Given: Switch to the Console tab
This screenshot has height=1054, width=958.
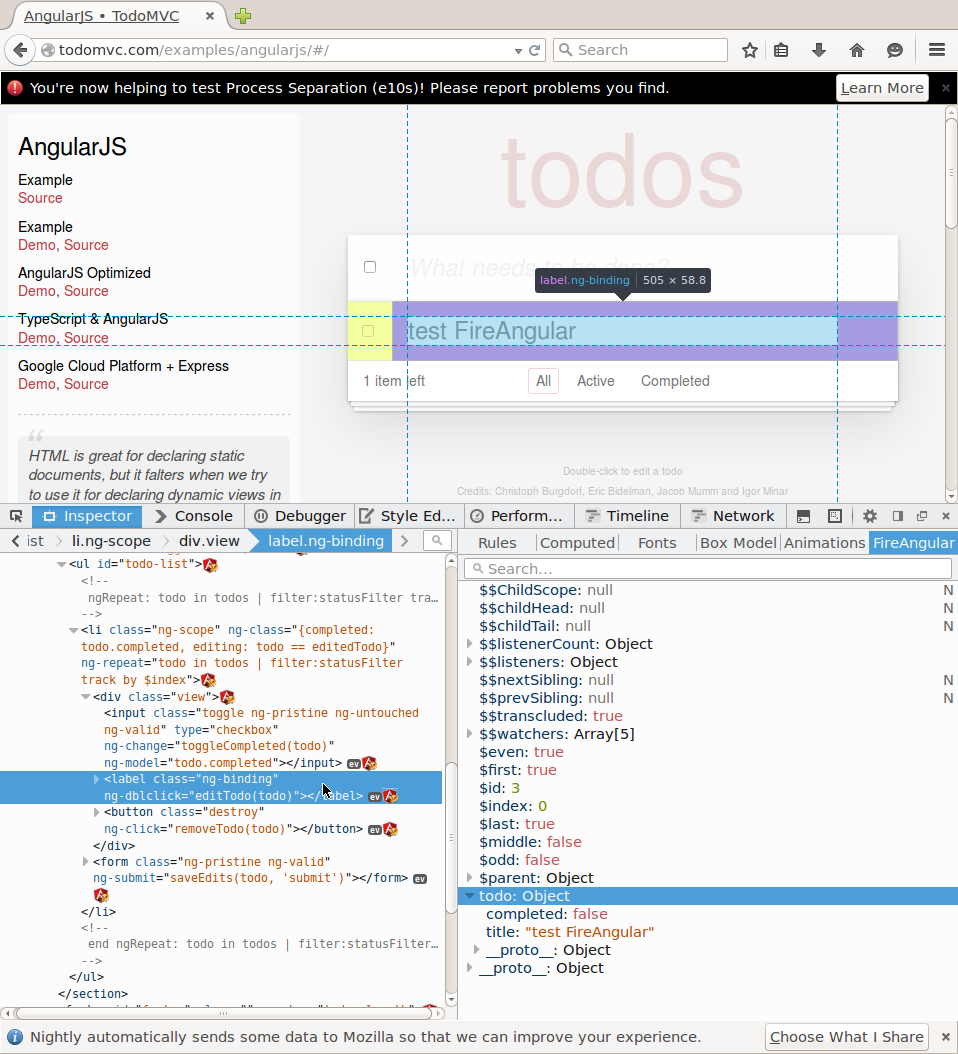Looking at the screenshot, I should pyautogui.click(x=194, y=516).
